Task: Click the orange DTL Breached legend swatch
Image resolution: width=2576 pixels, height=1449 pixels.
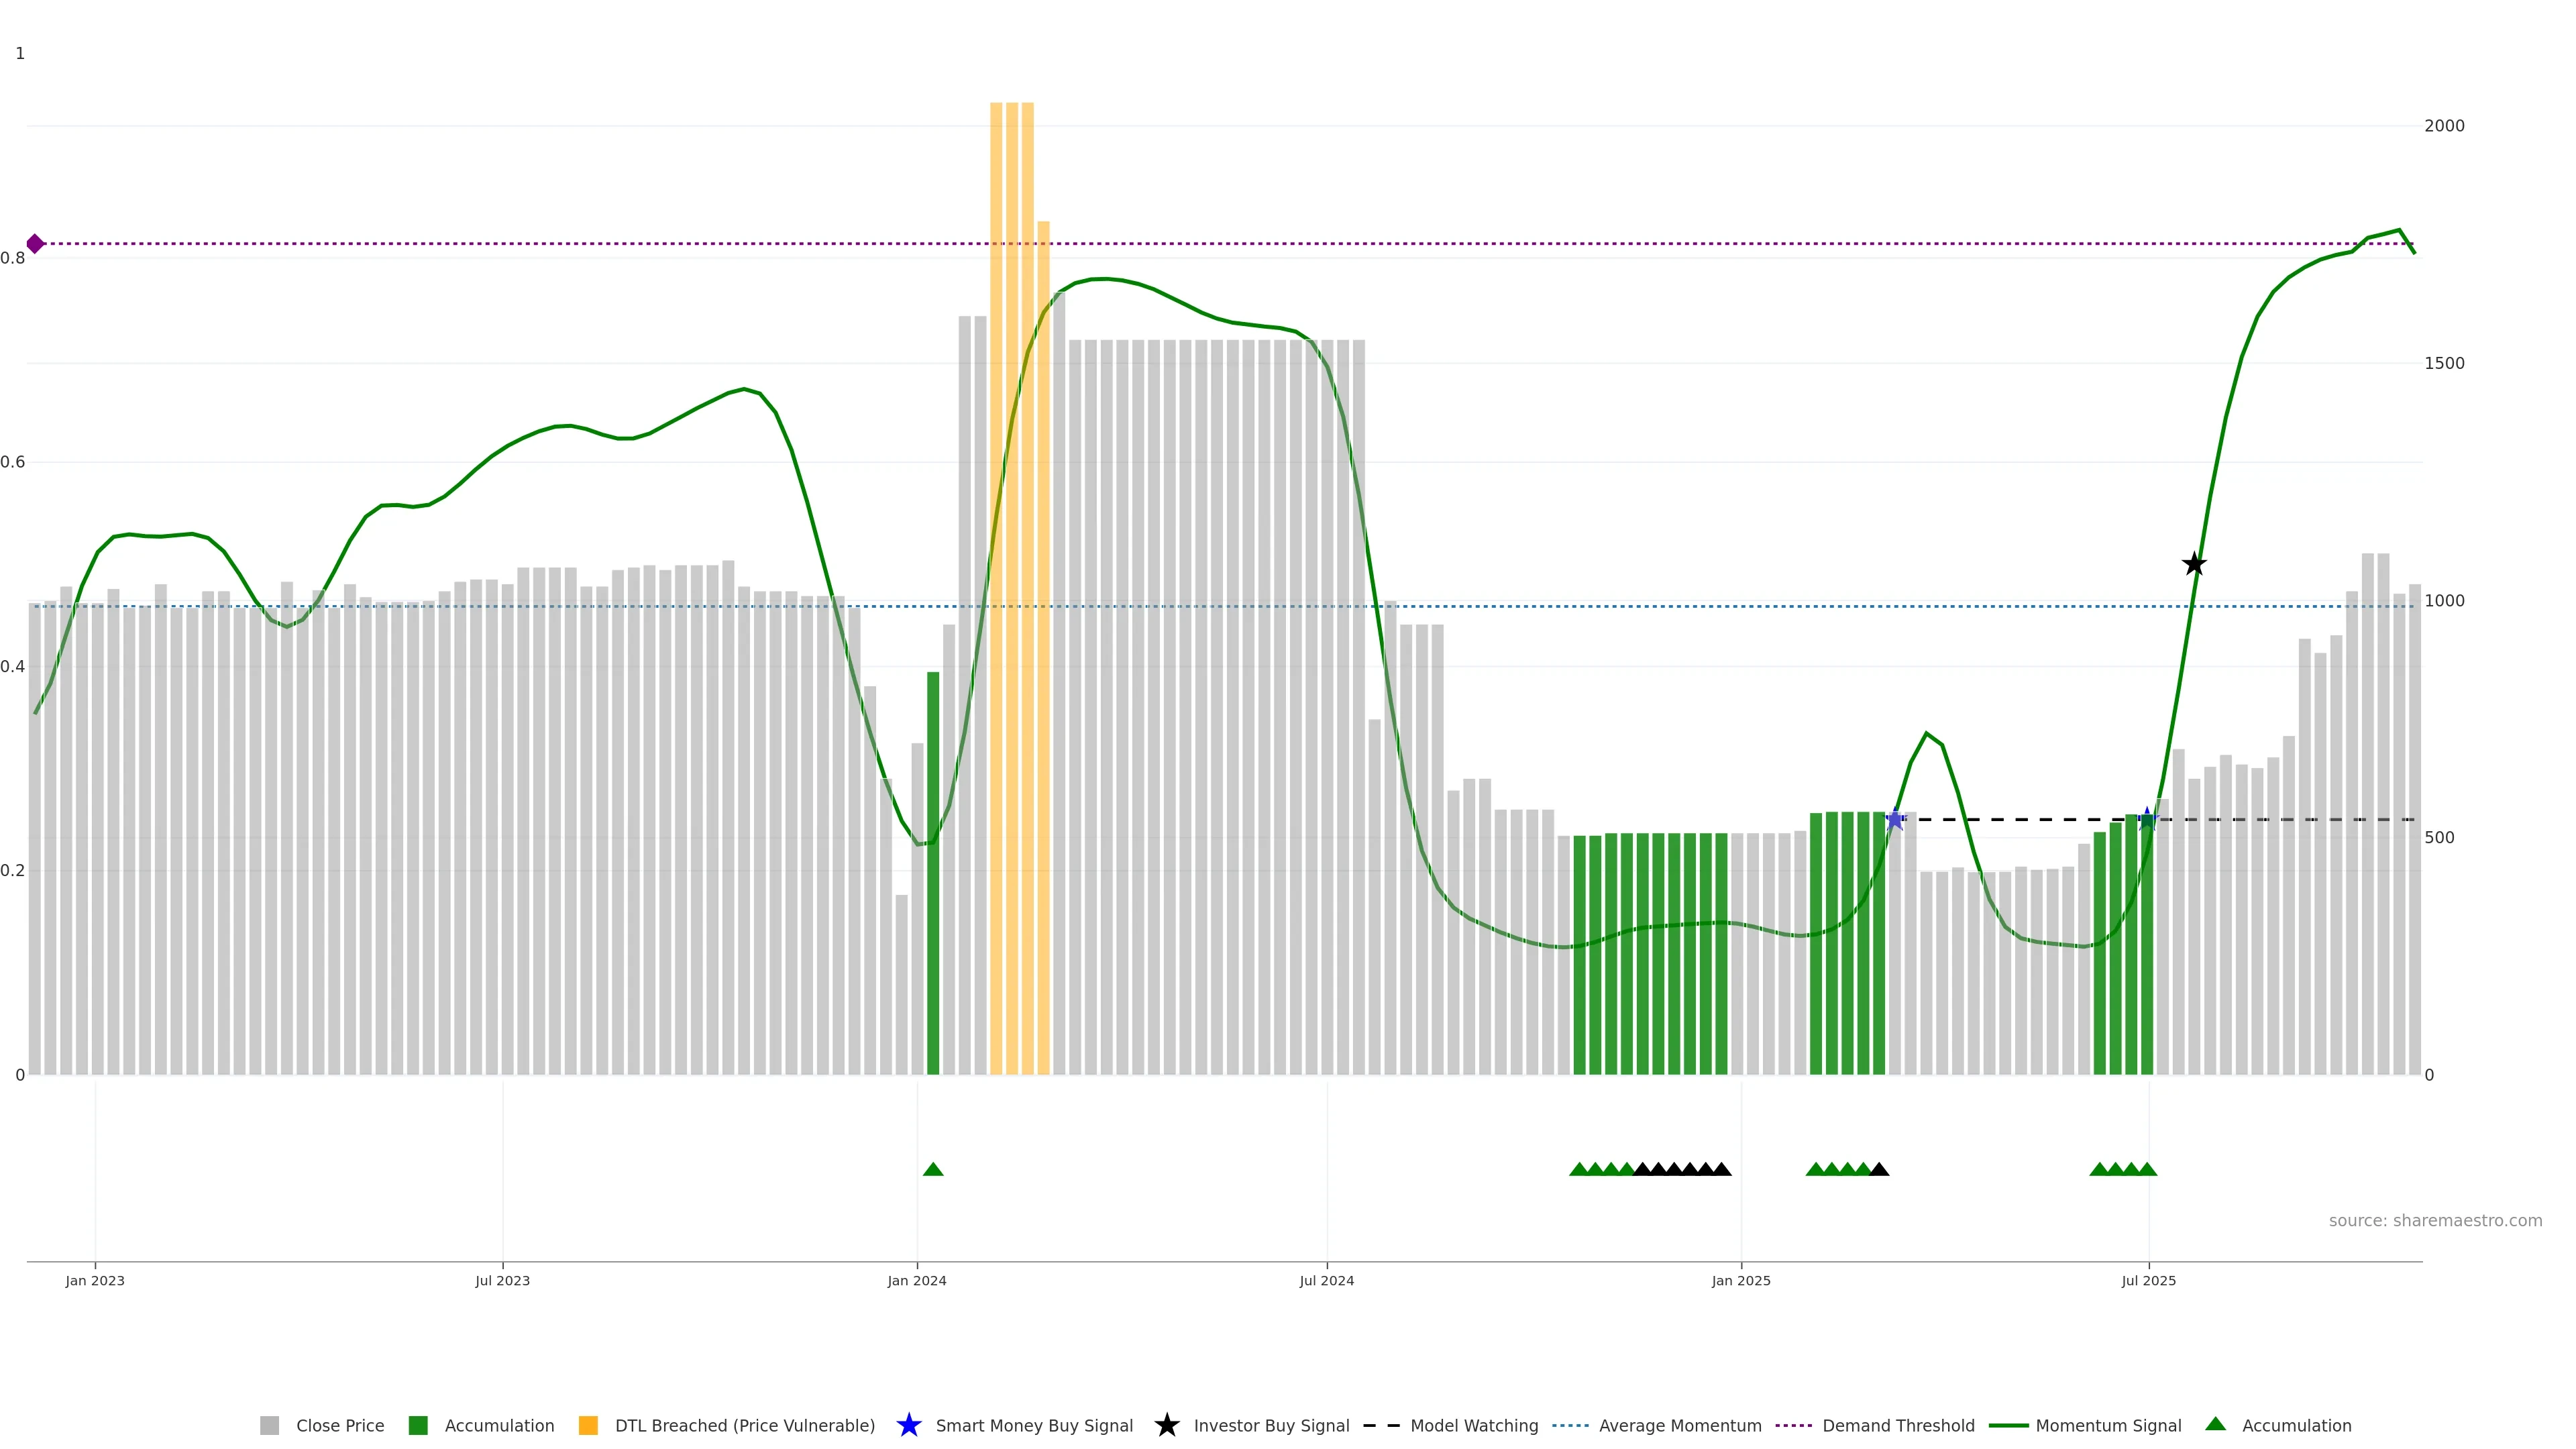Action: pyautogui.click(x=588, y=1426)
